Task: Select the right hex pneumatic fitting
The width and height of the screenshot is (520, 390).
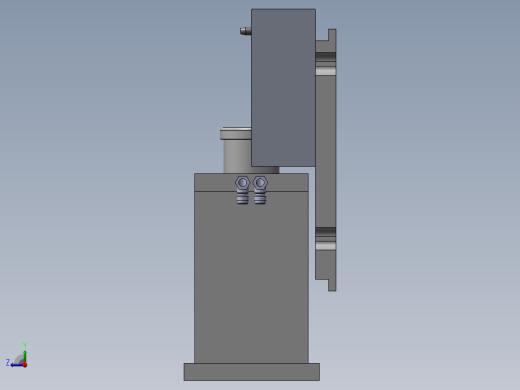Action: click(x=260, y=190)
